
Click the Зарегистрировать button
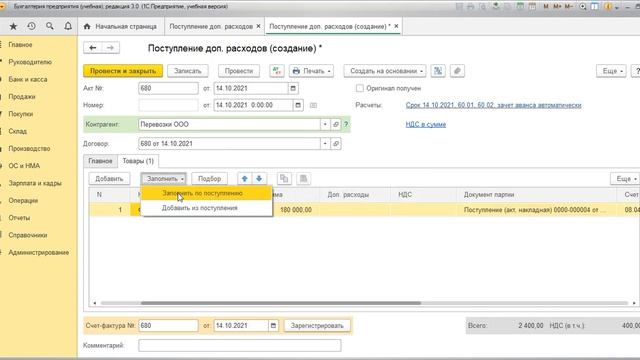click(317, 326)
